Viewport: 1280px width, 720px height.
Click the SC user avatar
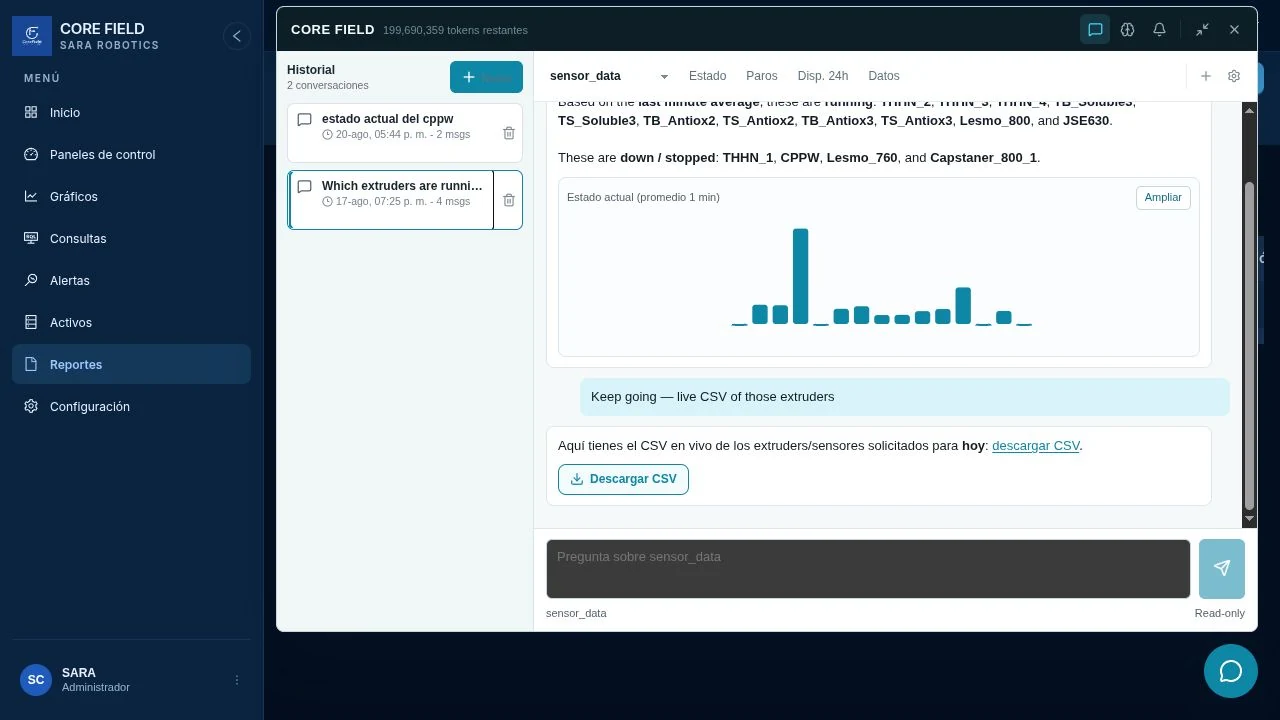pos(36,680)
